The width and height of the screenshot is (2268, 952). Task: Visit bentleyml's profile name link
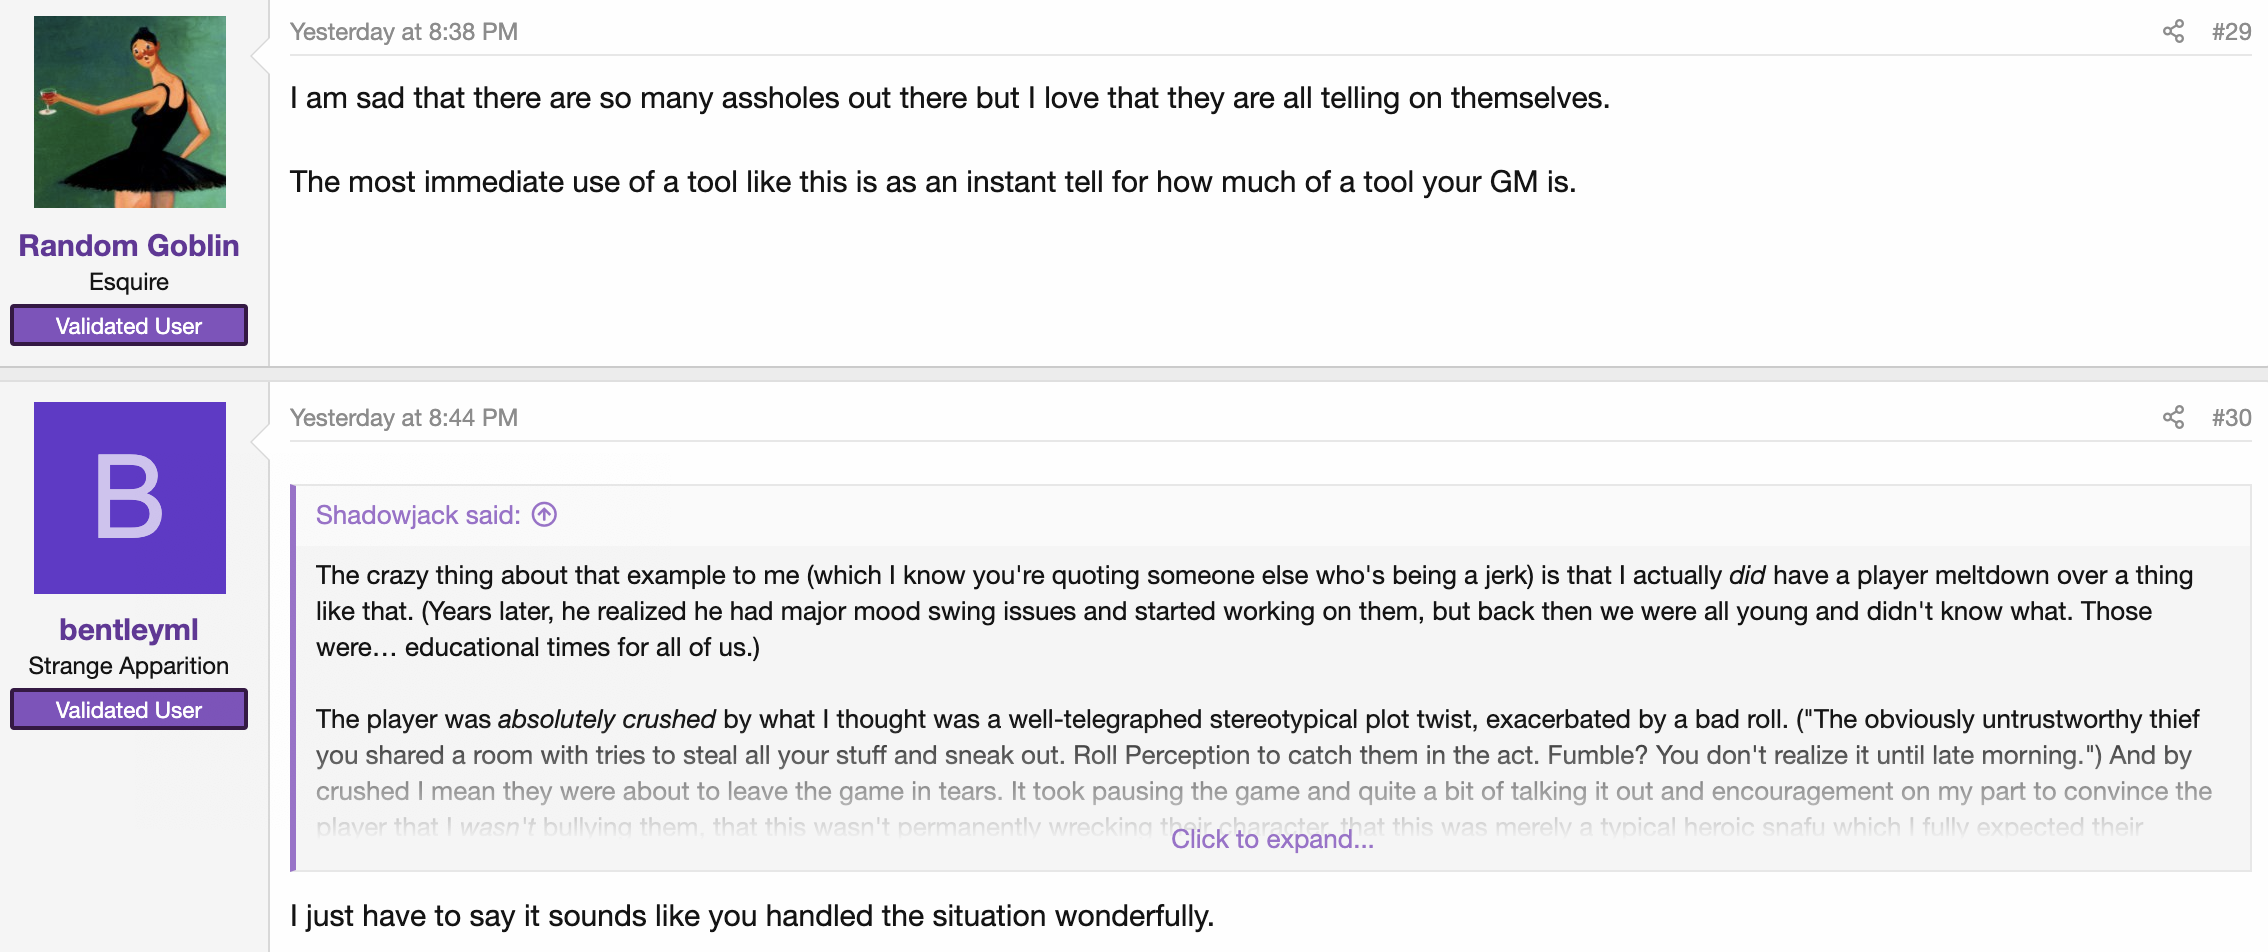click(129, 629)
